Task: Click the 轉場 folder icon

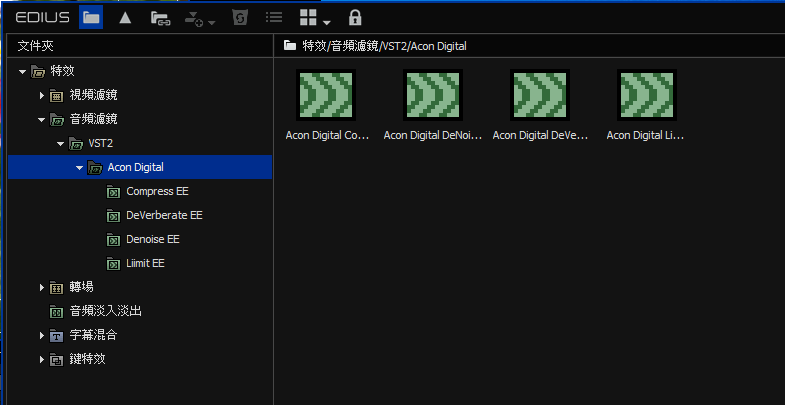Action: click(57, 288)
